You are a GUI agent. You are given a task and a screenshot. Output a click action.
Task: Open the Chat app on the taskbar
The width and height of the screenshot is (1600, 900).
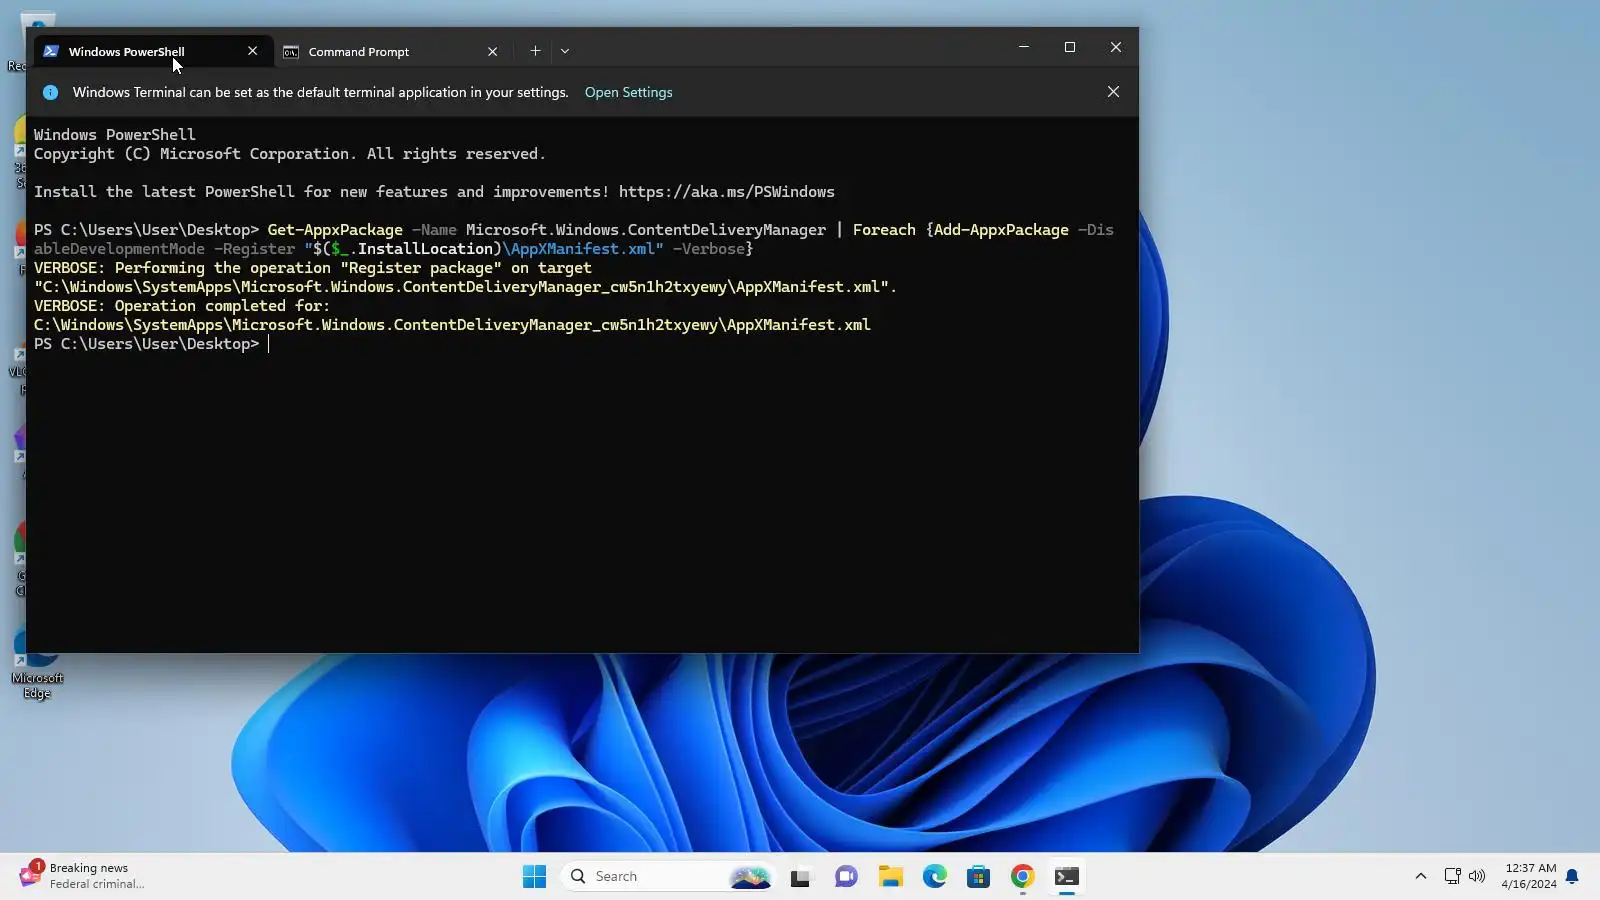[x=846, y=877]
